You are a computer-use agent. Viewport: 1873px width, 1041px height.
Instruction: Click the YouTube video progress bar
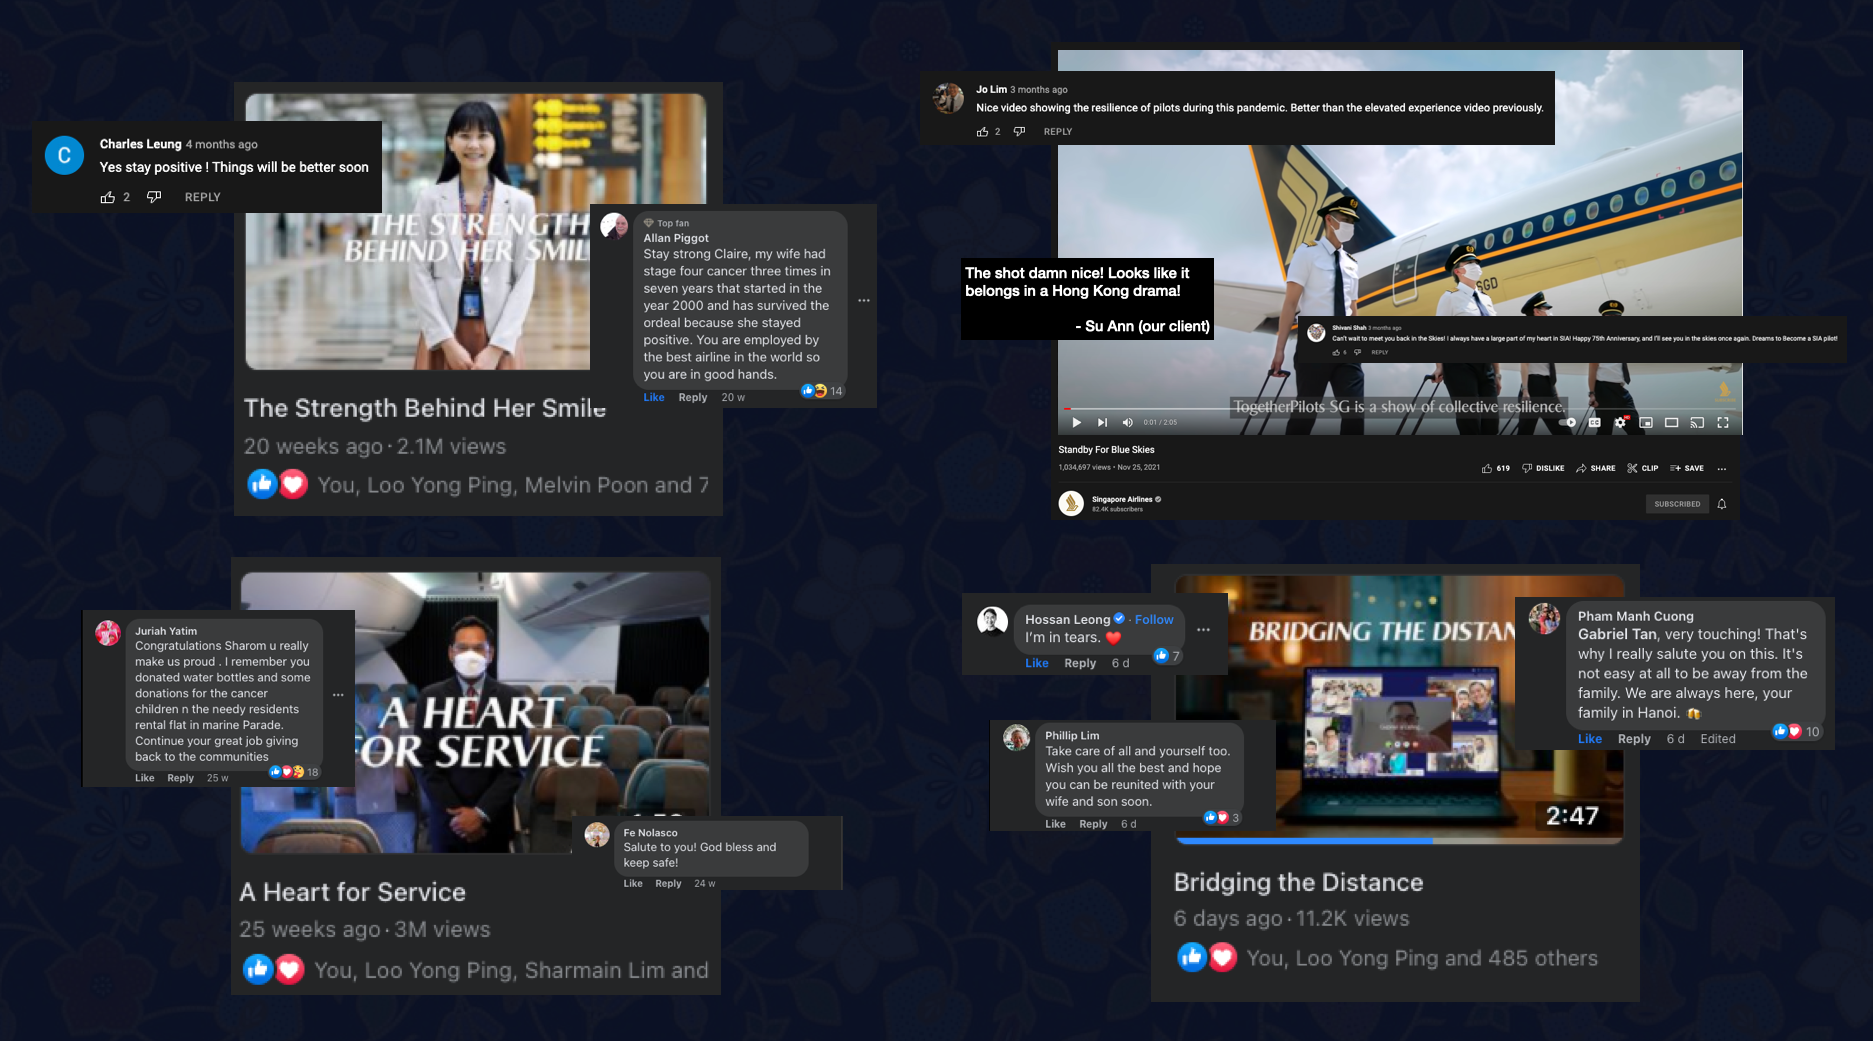click(1400, 409)
